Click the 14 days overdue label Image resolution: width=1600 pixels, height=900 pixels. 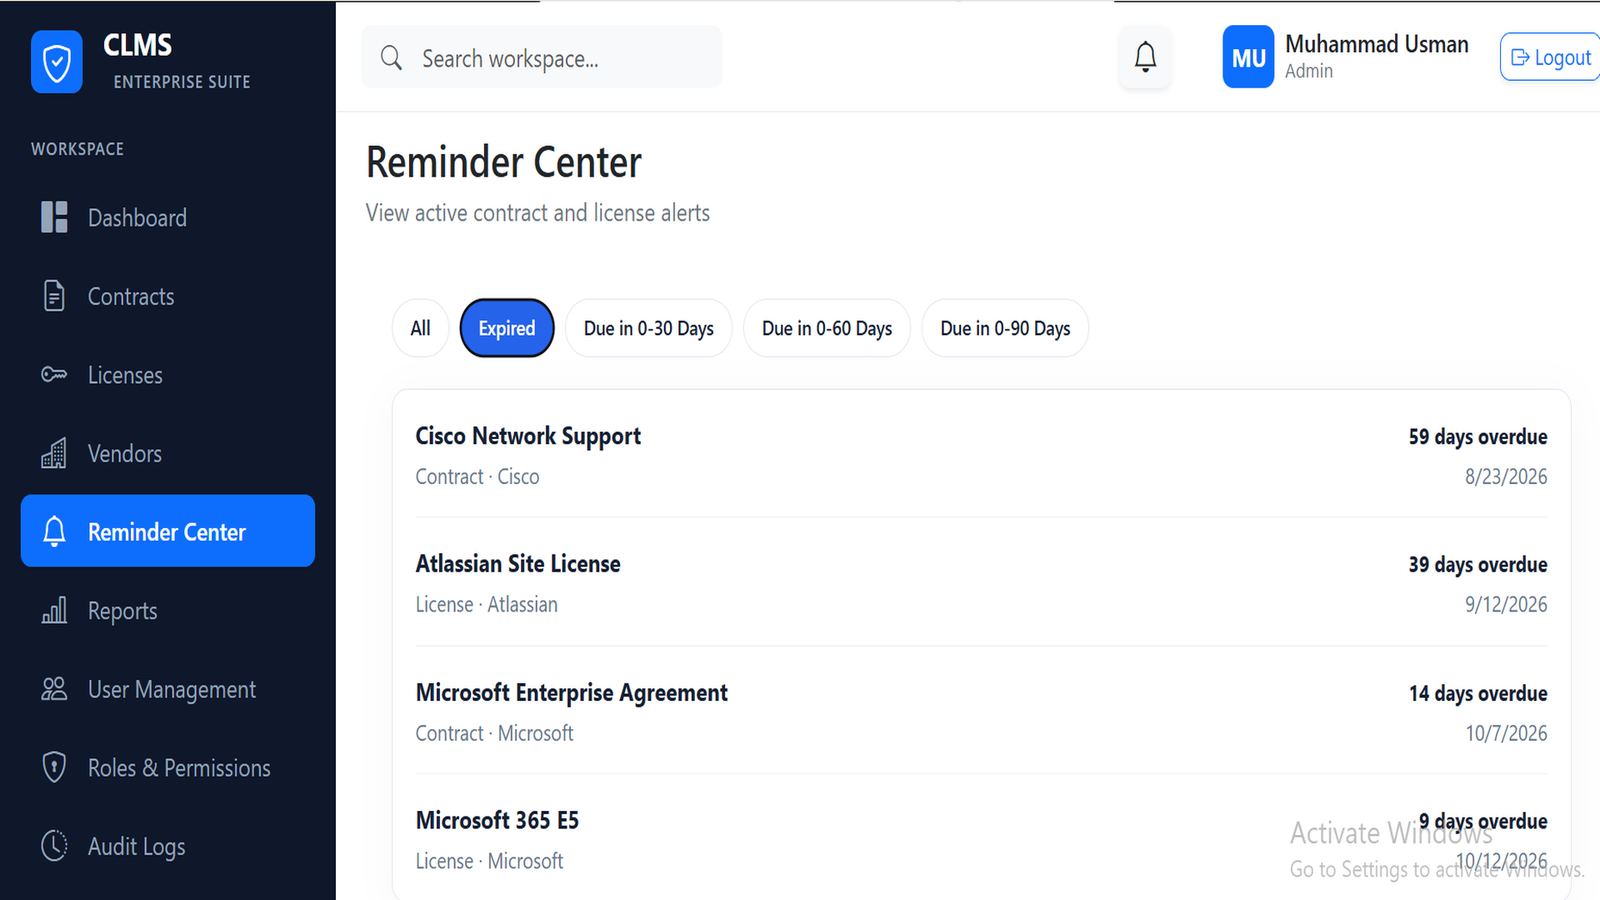[1478, 694]
